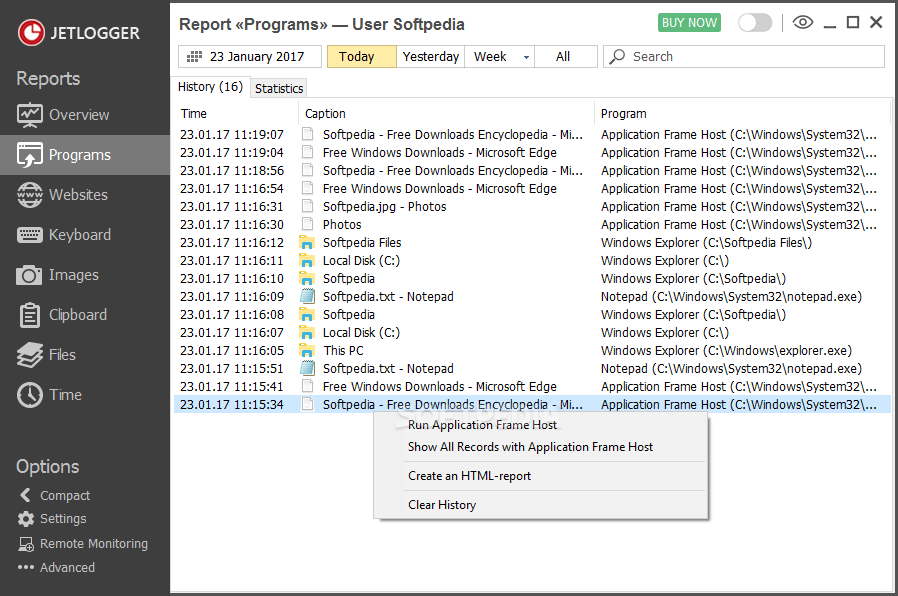Click the notepad icon of the 11:15:51 row
Image resolution: width=898 pixels, height=596 pixels.
click(308, 369)
